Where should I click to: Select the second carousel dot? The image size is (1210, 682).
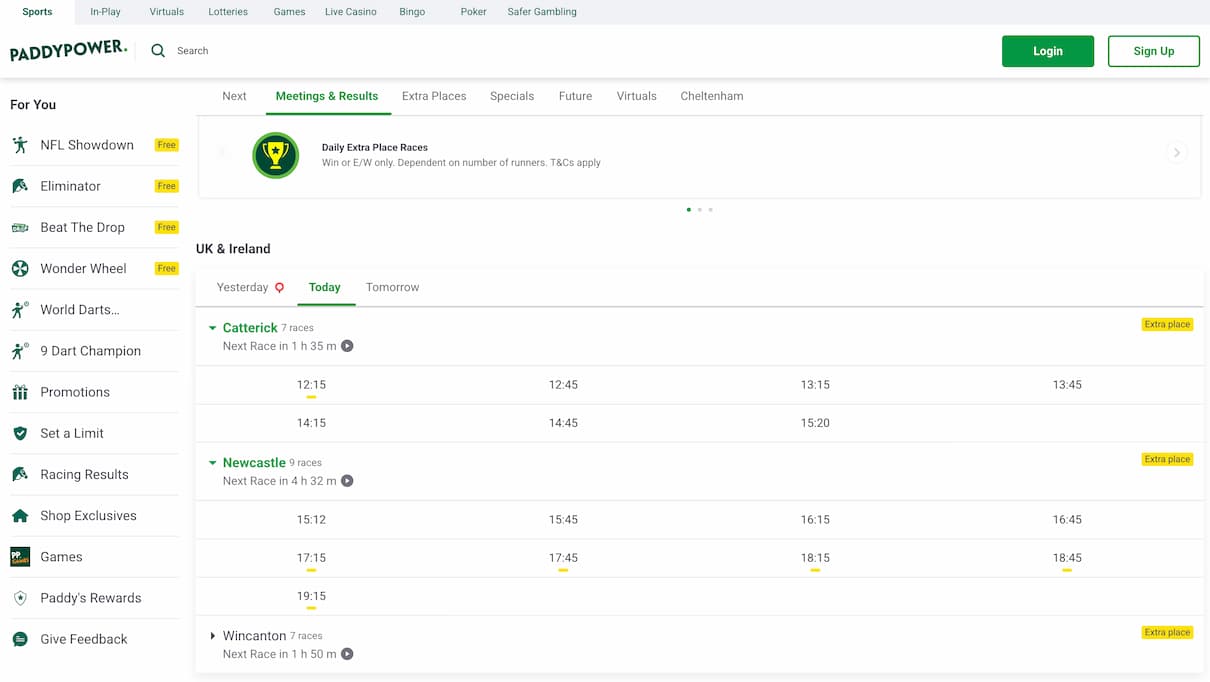click(700, 210)
